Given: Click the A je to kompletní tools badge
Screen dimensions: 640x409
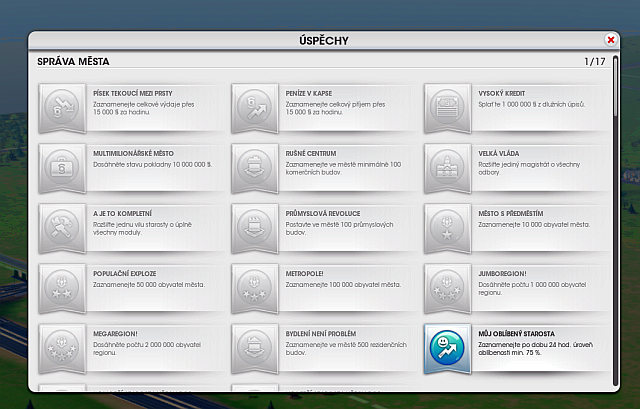Looking at the screenshot, I should (x=62, y=228).
